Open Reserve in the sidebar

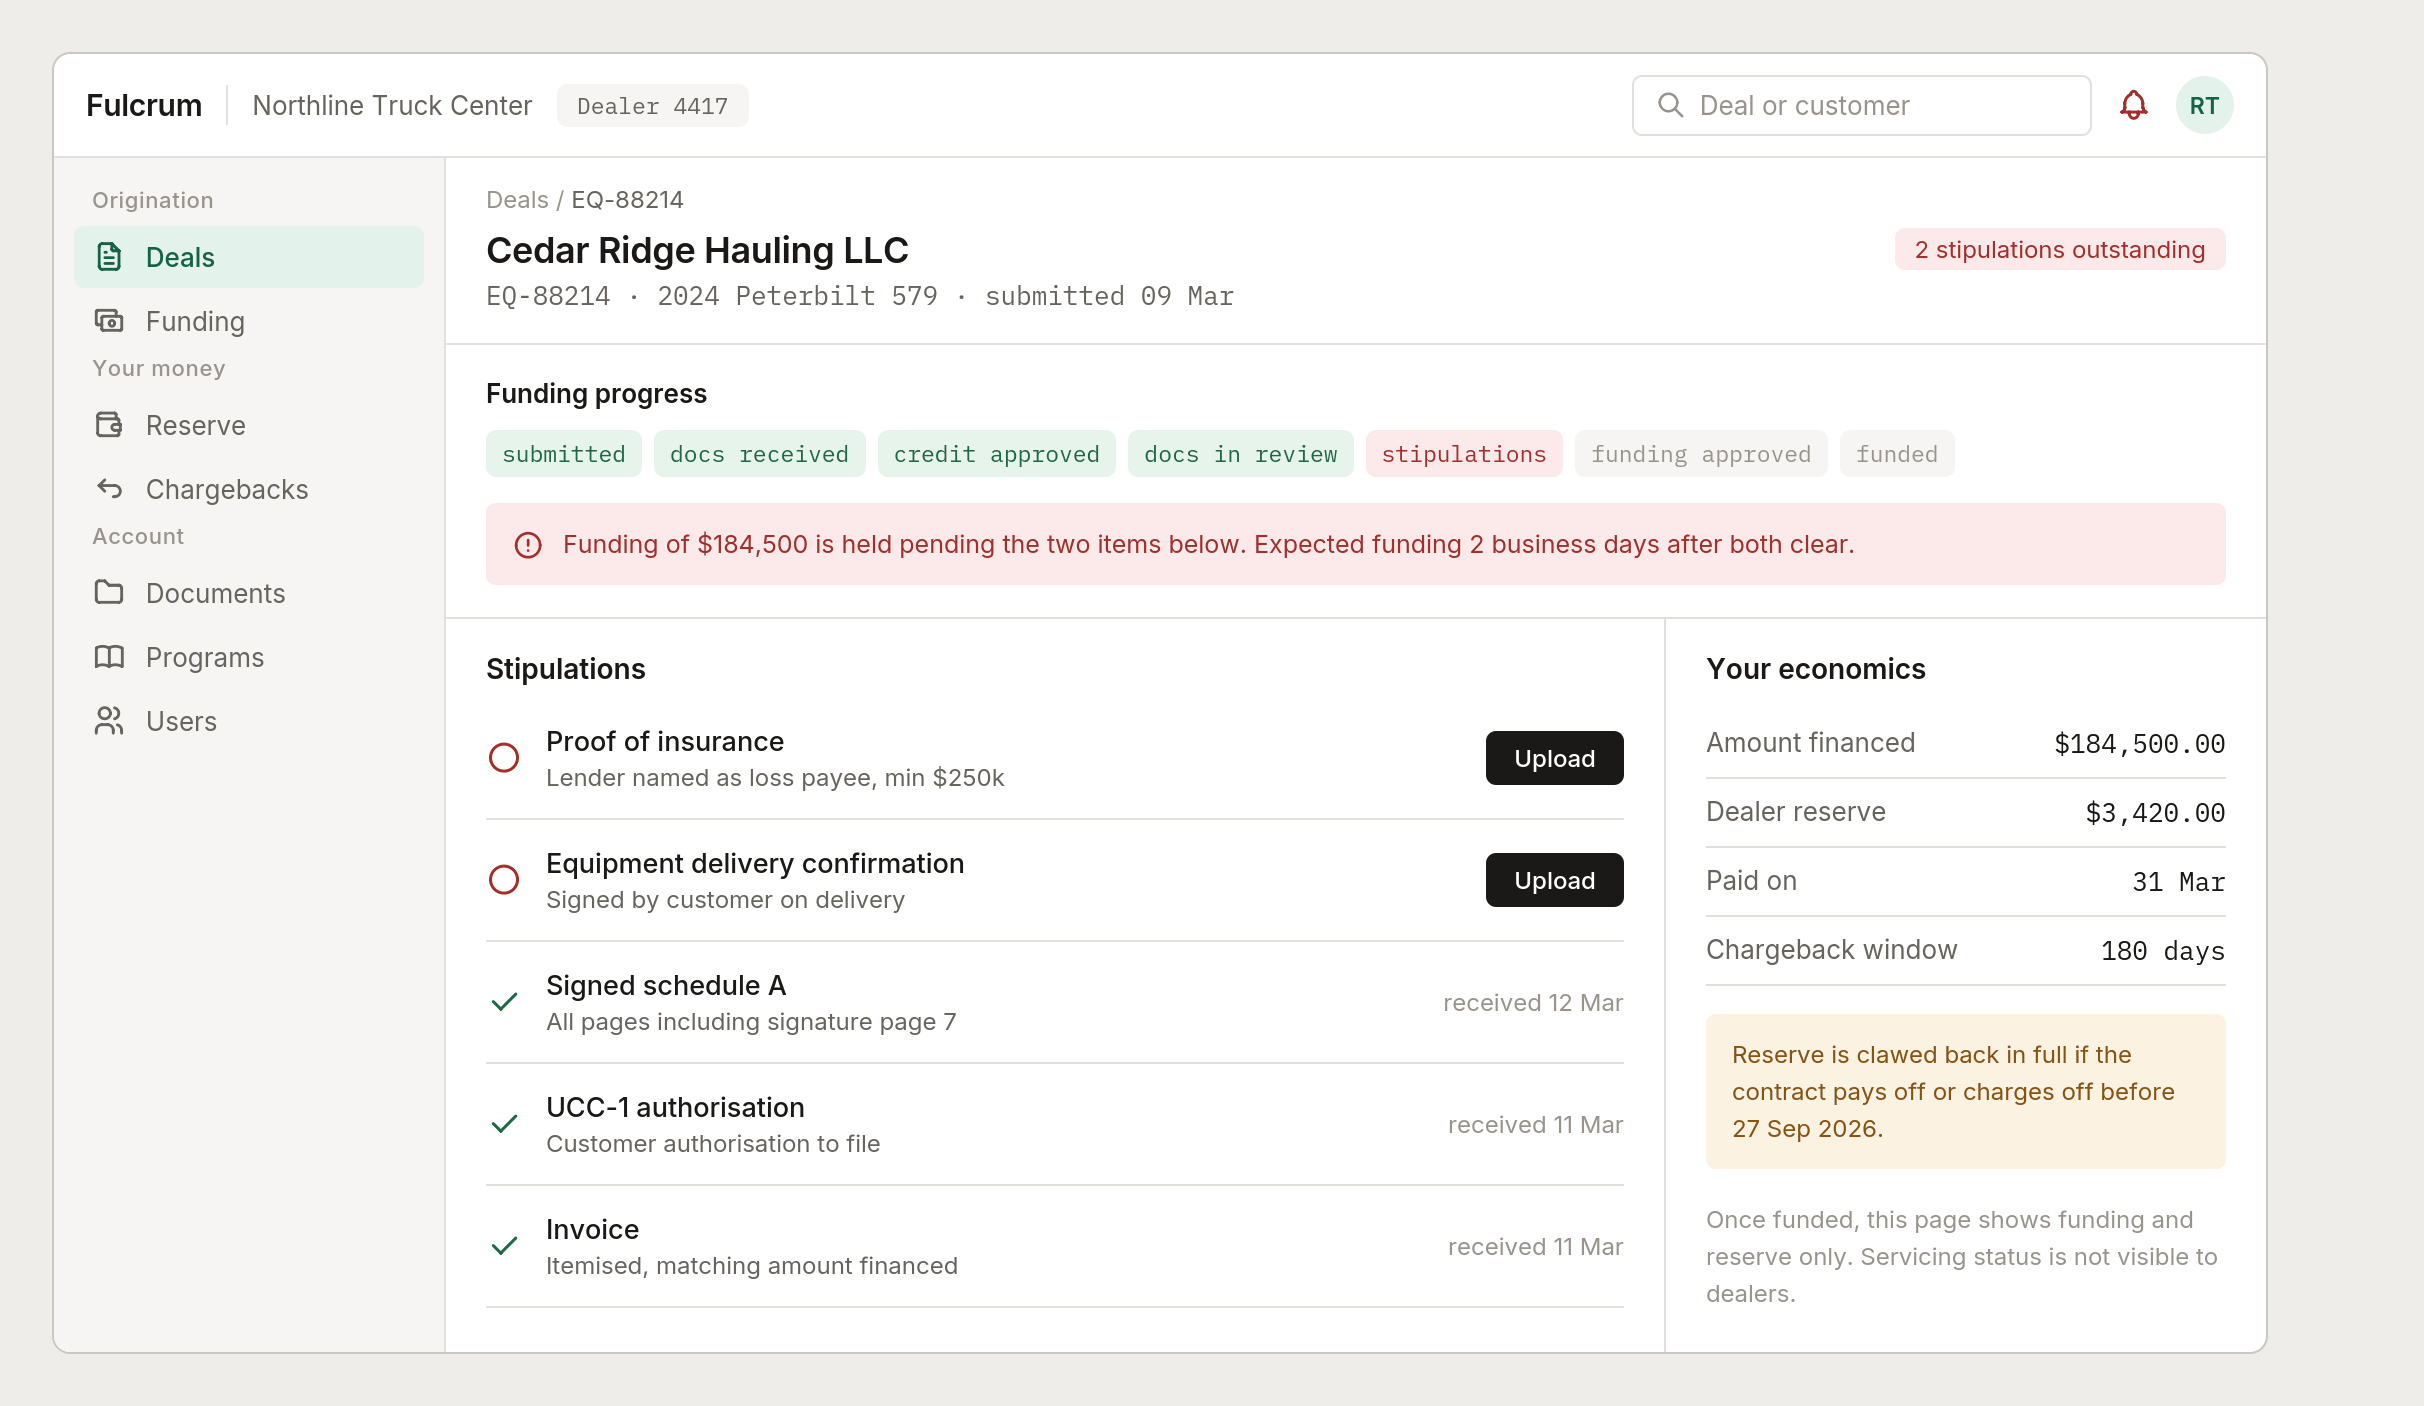(249, 425)
